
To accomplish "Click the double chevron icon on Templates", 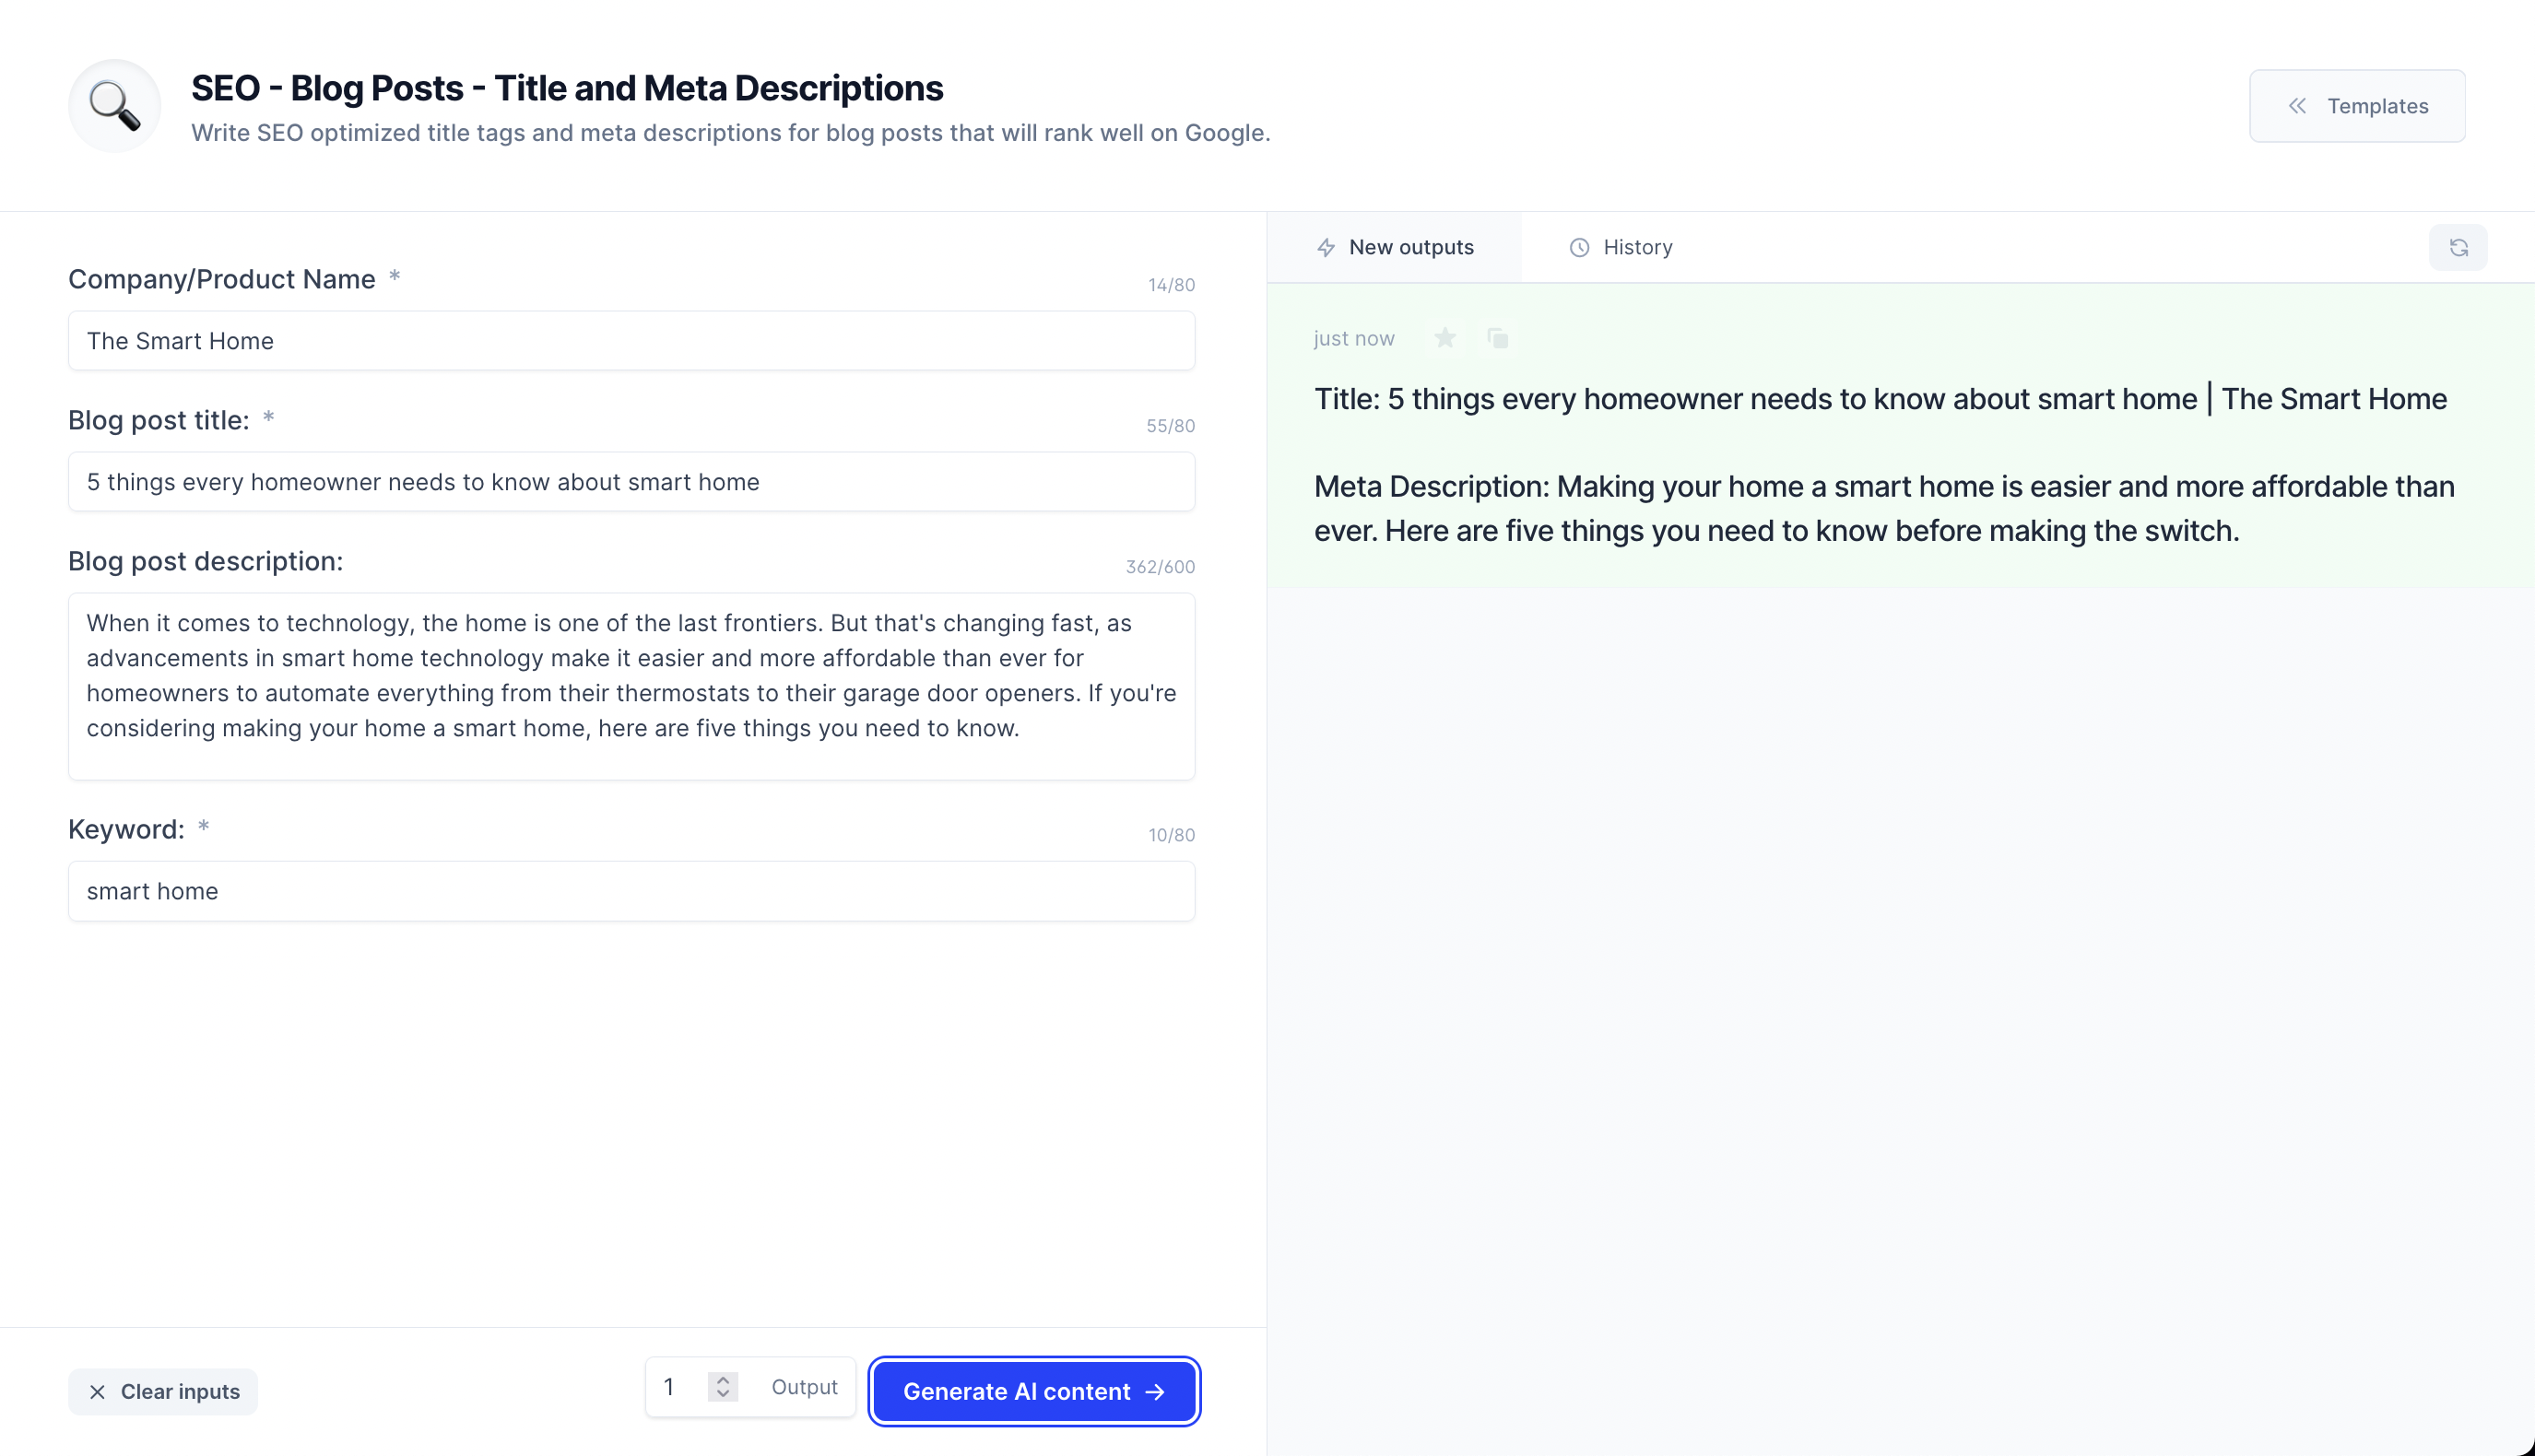I will point(2298,106).
